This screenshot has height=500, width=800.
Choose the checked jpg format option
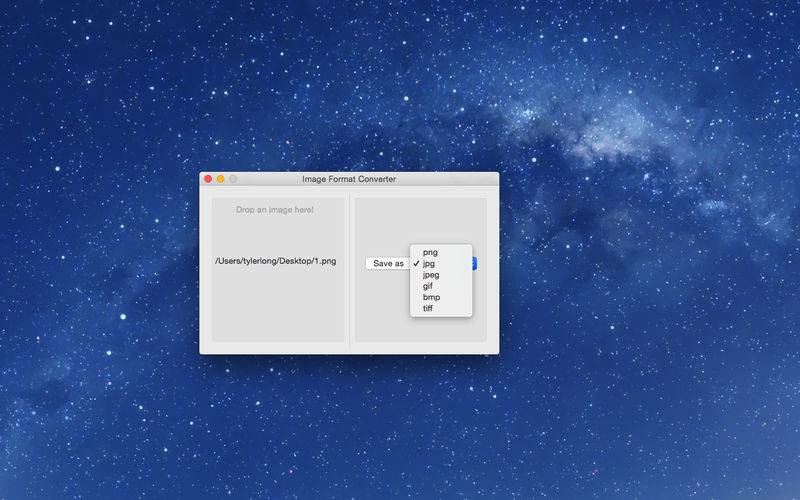click(x=441, y=263)
